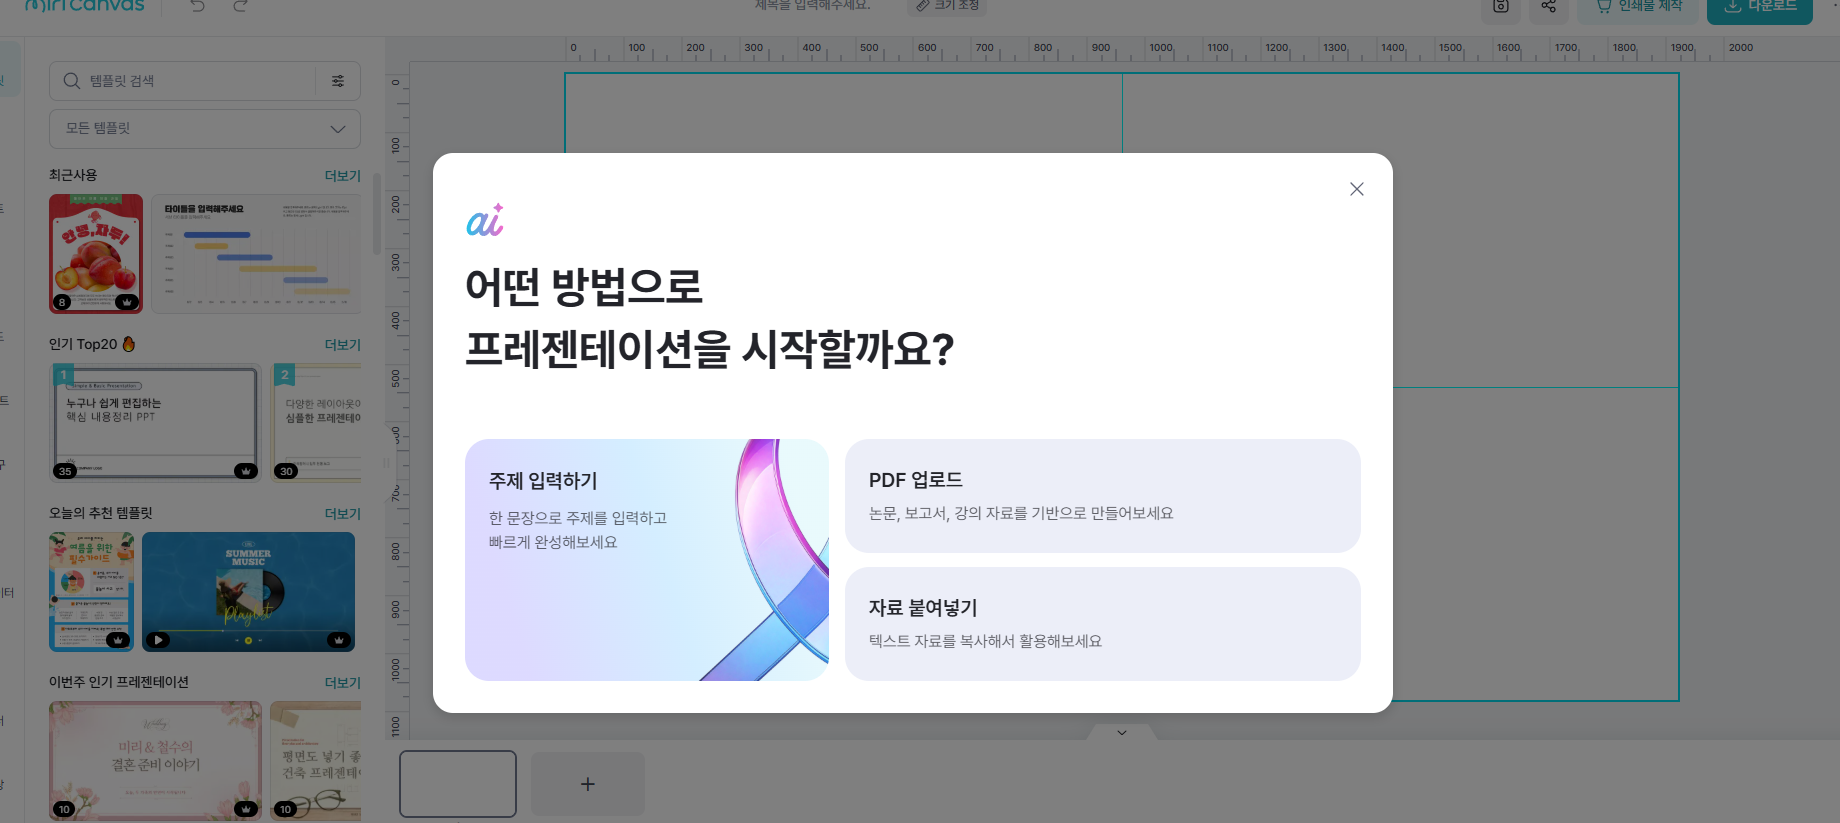
Task: Click the undo arrow icon
Action: (x=198, y=6)
